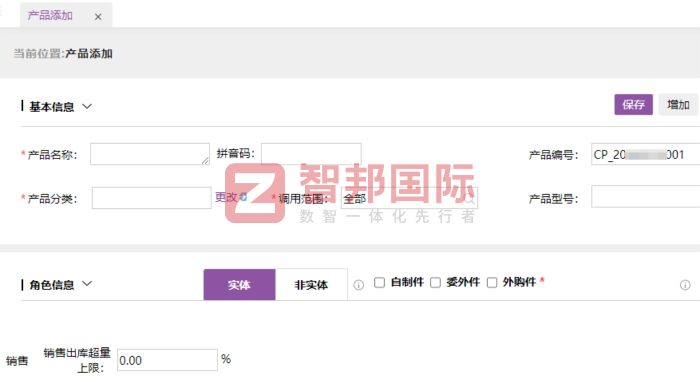The height and width of the screenshot is (387, 700).
Task: Focus the 拼音码 input field
Action: [x=311, y=154]
